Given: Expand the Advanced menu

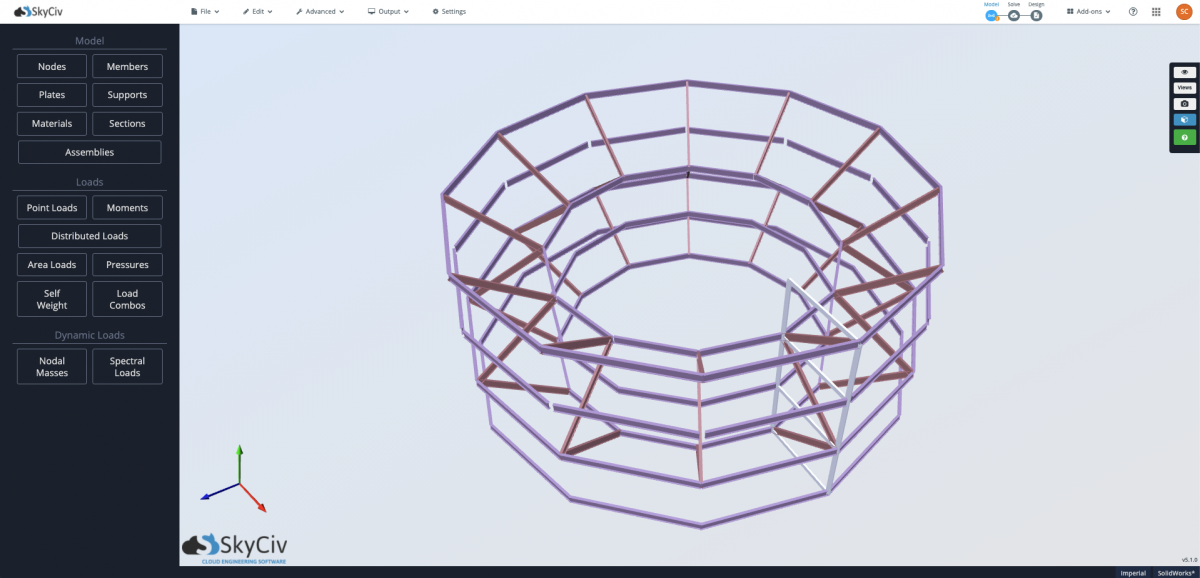Looking at the screenshot, I should click(319, 11).
